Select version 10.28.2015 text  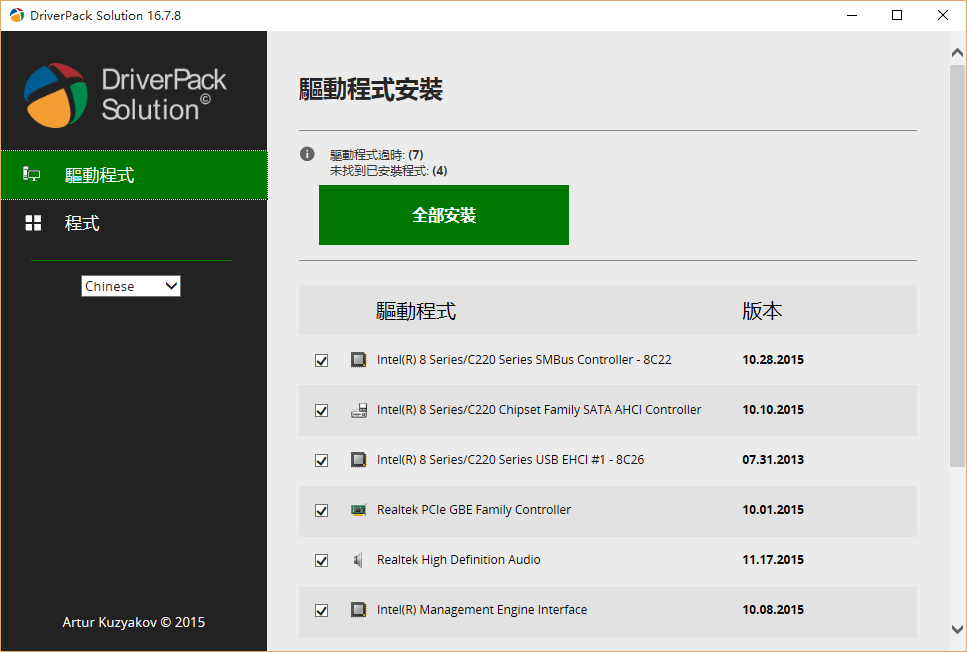point(773,360)
